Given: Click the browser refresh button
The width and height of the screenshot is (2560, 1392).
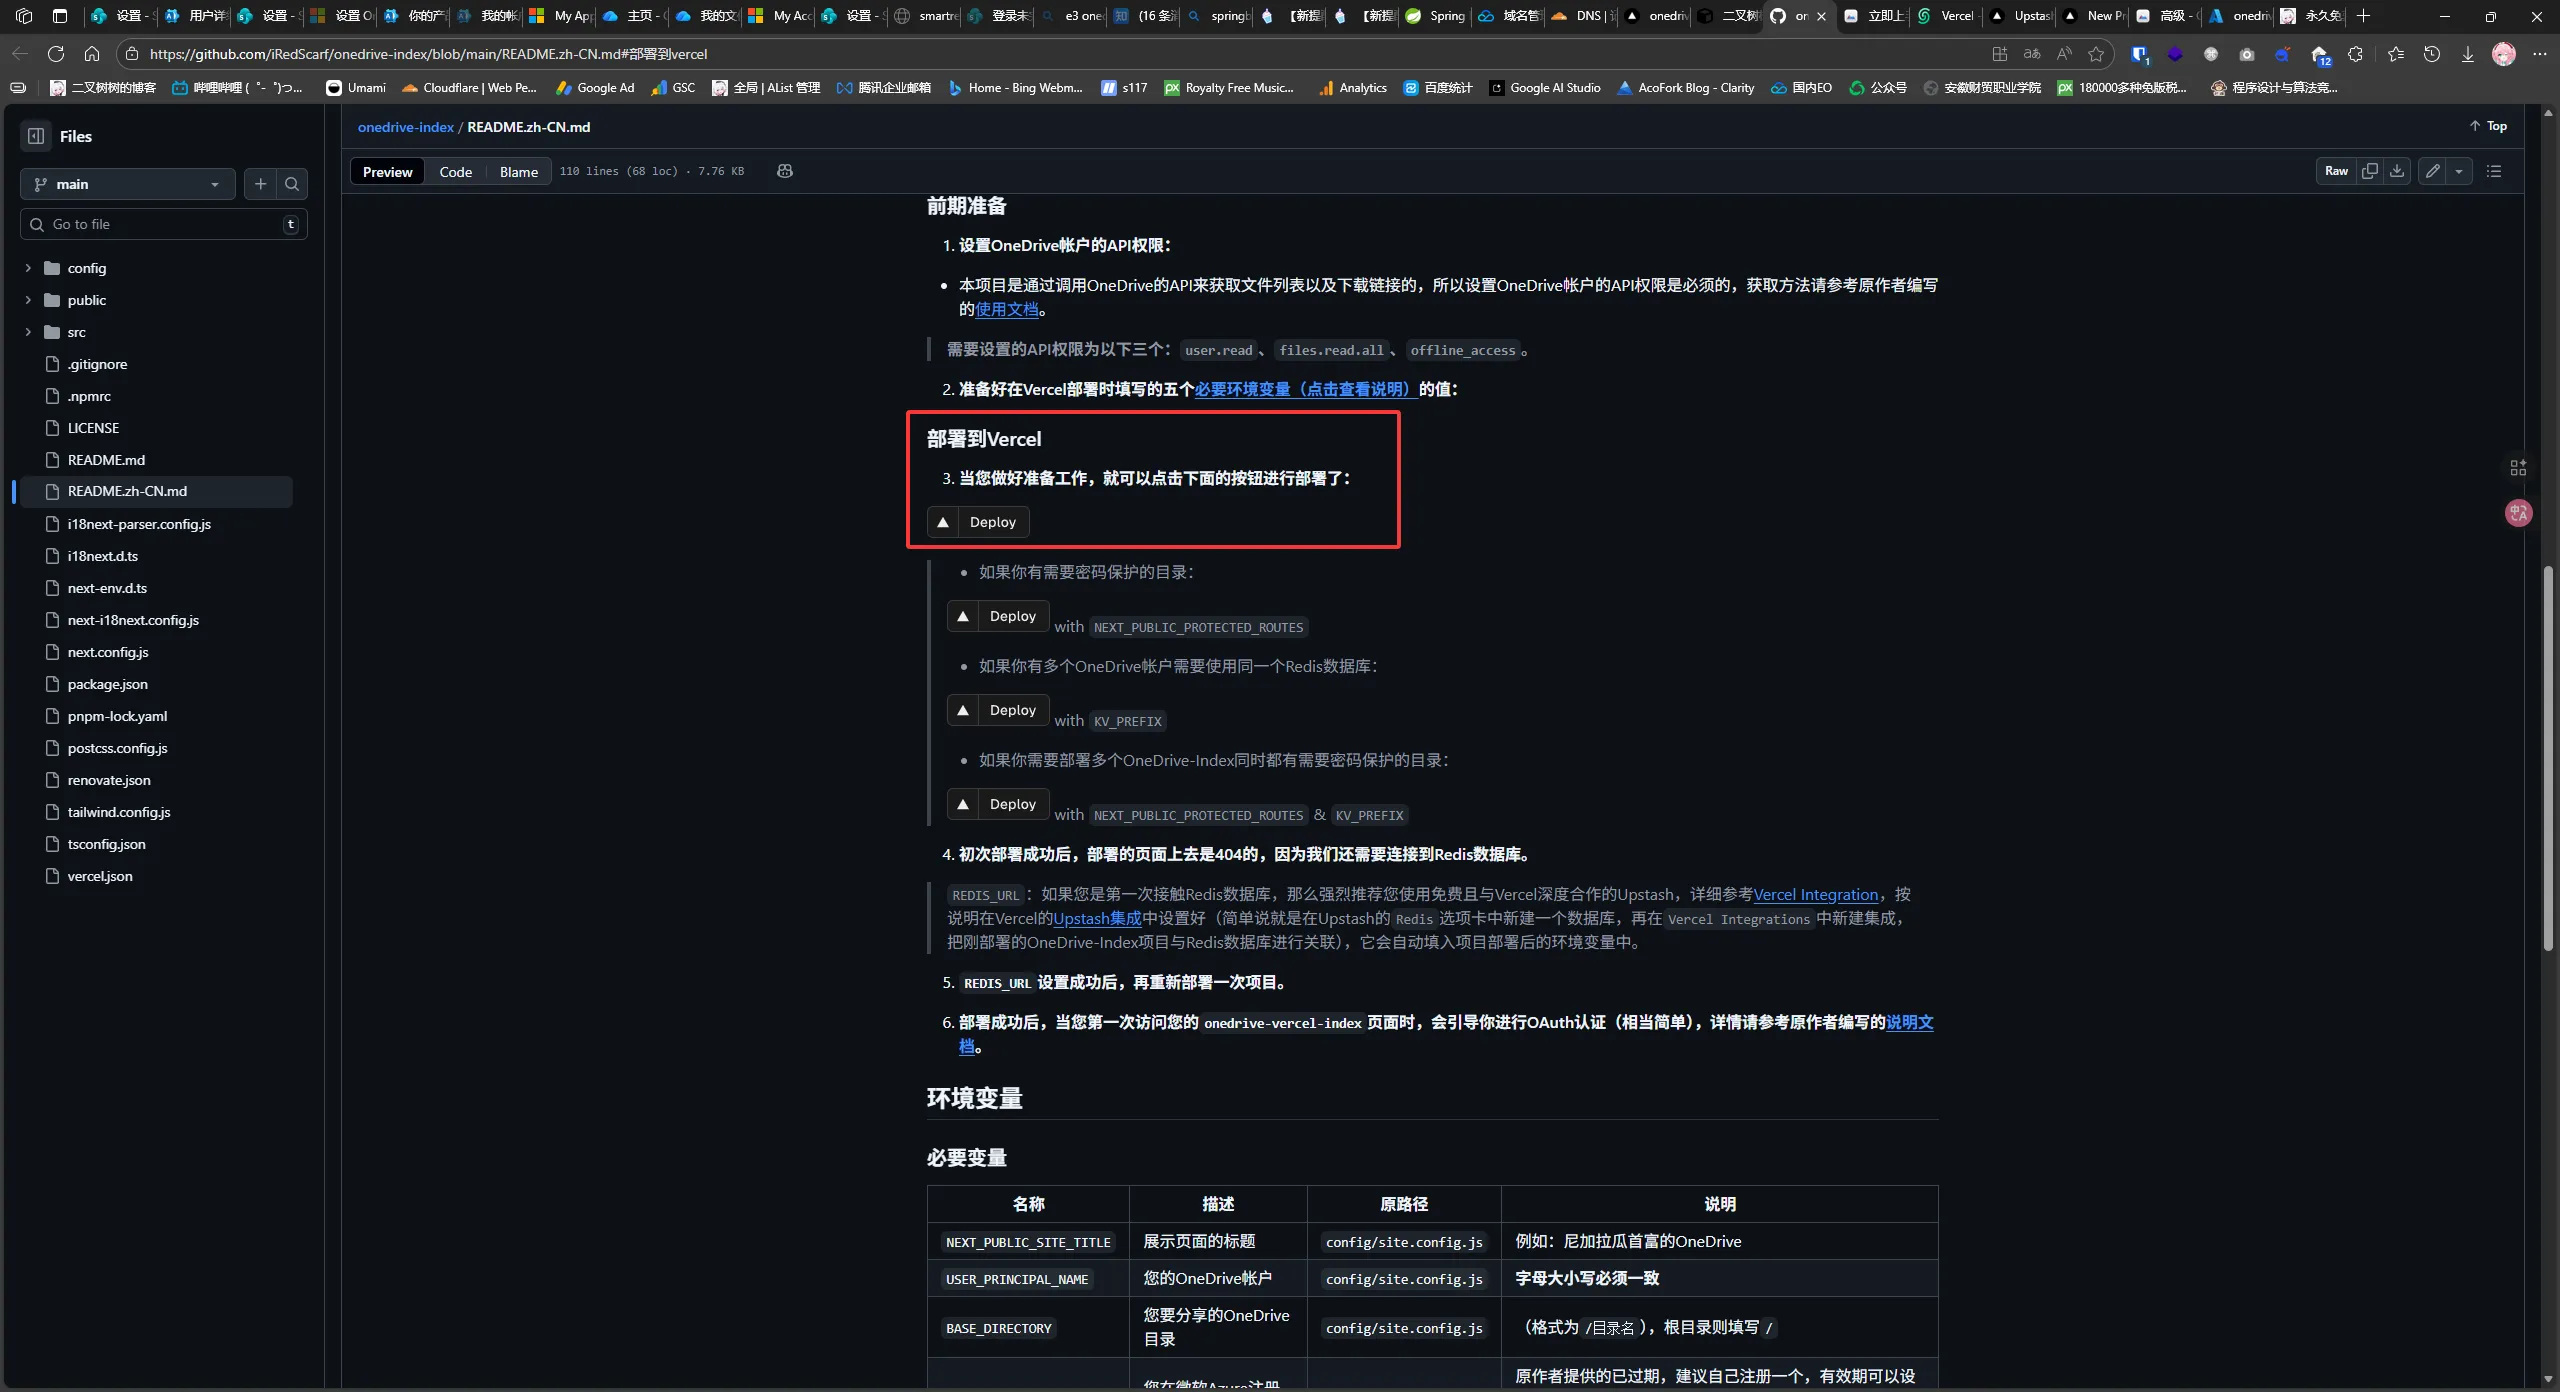Looking at the screenshot, I should (x=56, y=54).
